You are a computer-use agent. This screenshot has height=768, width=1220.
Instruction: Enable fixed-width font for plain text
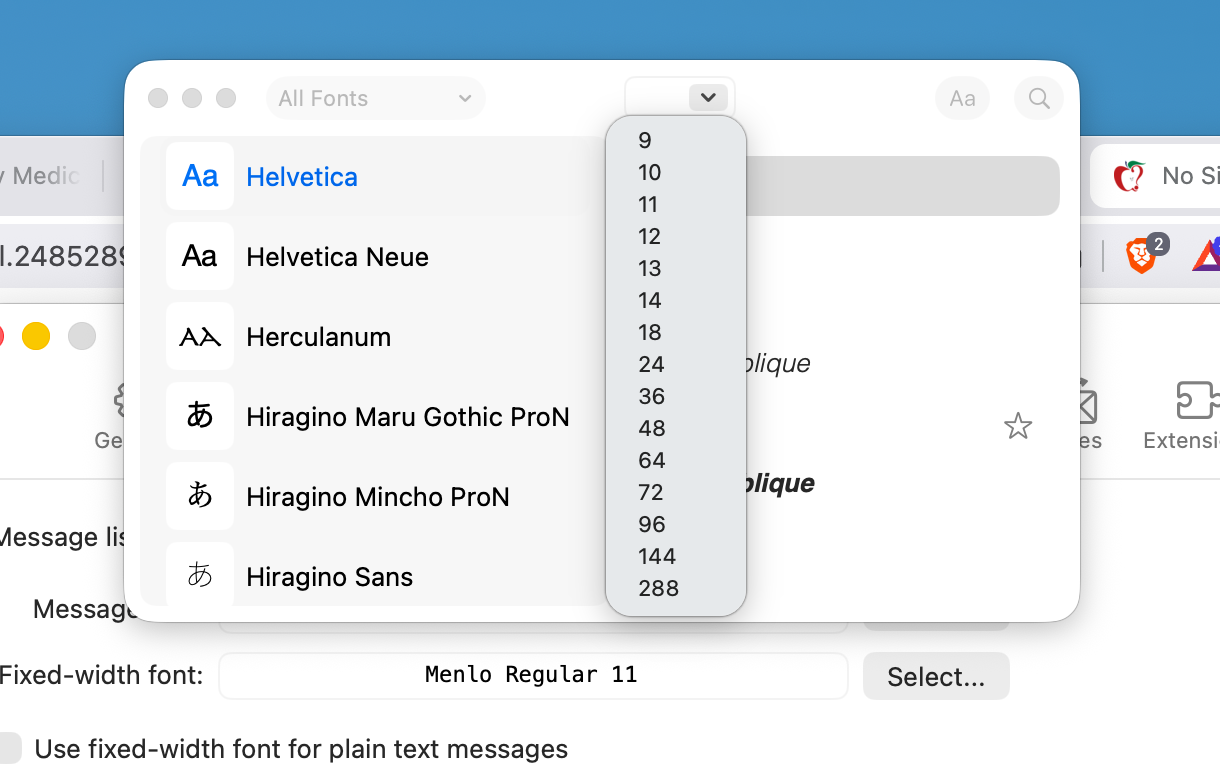click(9, 748)
